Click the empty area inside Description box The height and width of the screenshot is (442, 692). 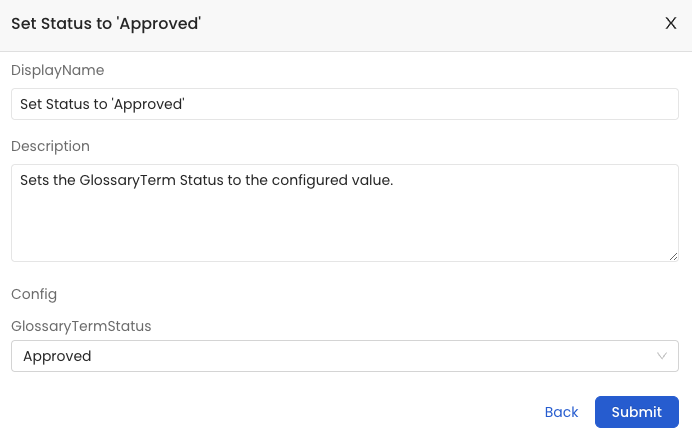(345, 225)
